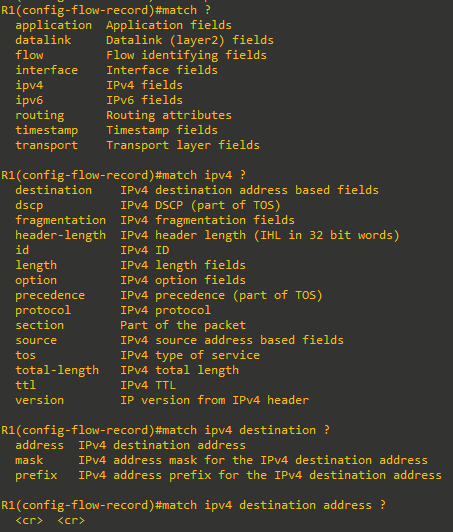Select the 'prefix' keyword under destination

point(36,475)
